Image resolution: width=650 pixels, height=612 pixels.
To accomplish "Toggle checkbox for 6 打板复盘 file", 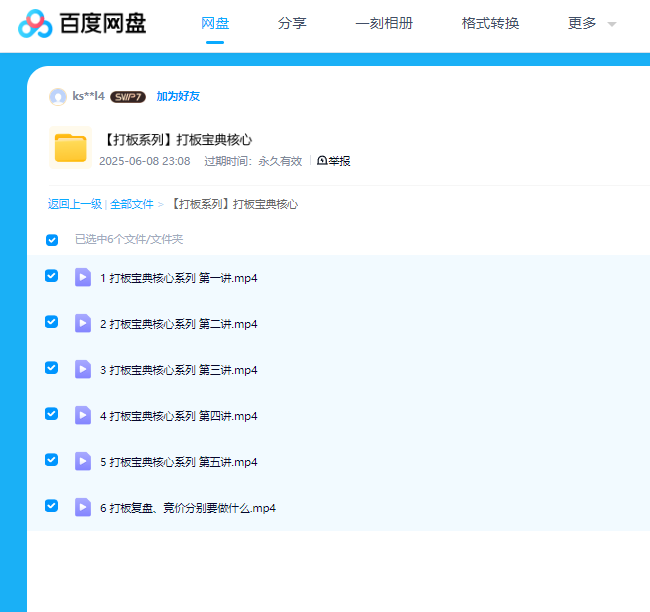I will [52, 506].
